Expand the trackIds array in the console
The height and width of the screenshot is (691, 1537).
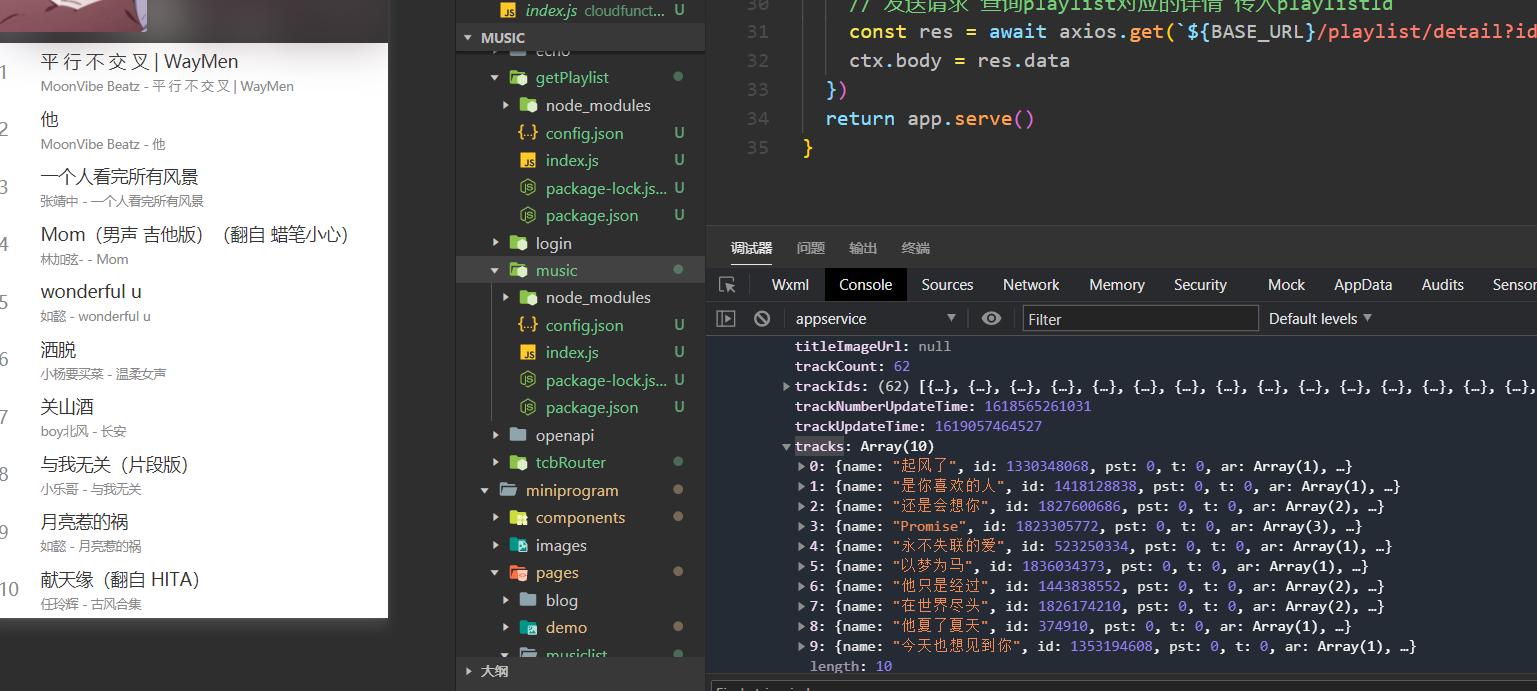(x=787, y=387)
